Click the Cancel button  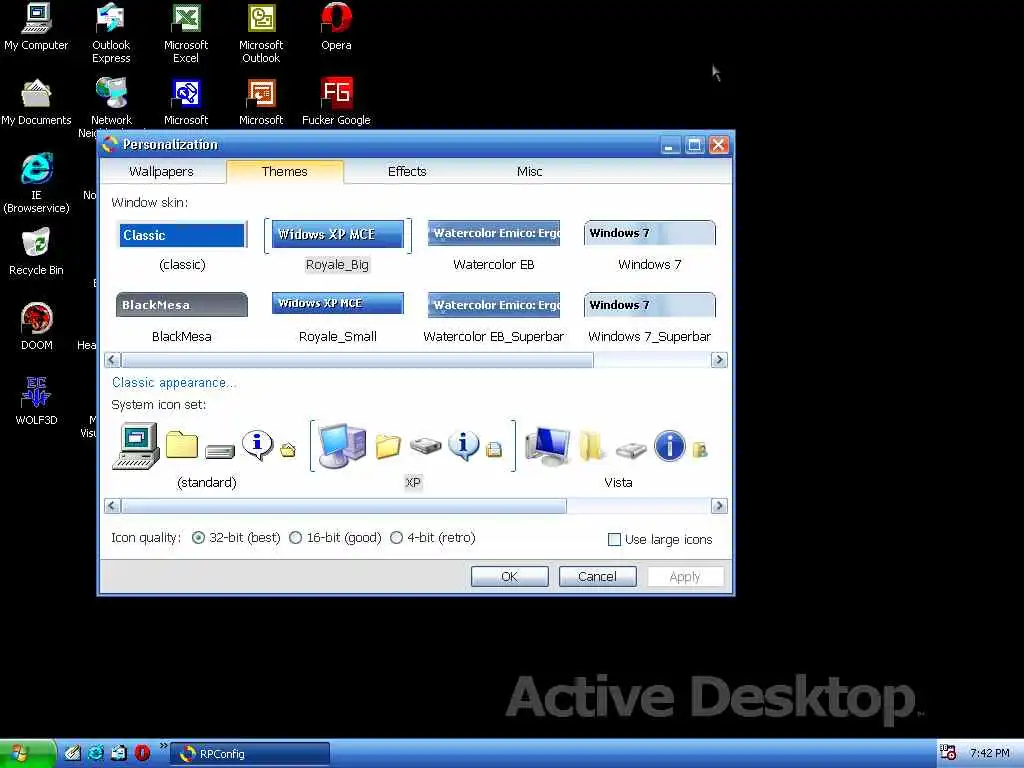[x=597, y=577]
